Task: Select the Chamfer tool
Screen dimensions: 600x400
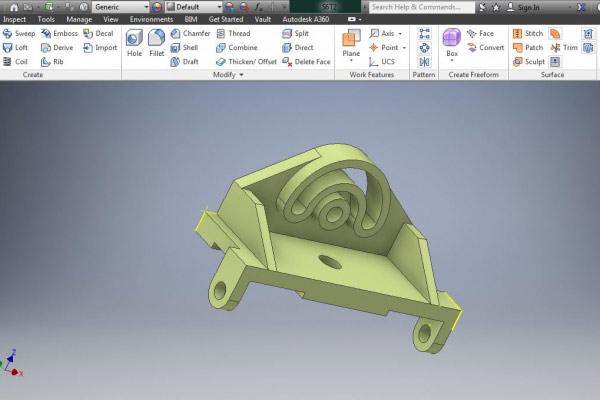Action: [x=189, y=33]
